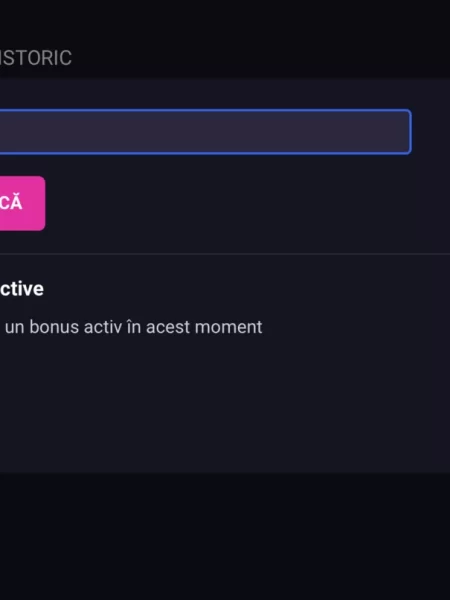The width and height of the screenshot is (450, 600).
Task: Click the blank area right of the 'ctive' heading
Action: pyautogui.click(x=245, y=289)
